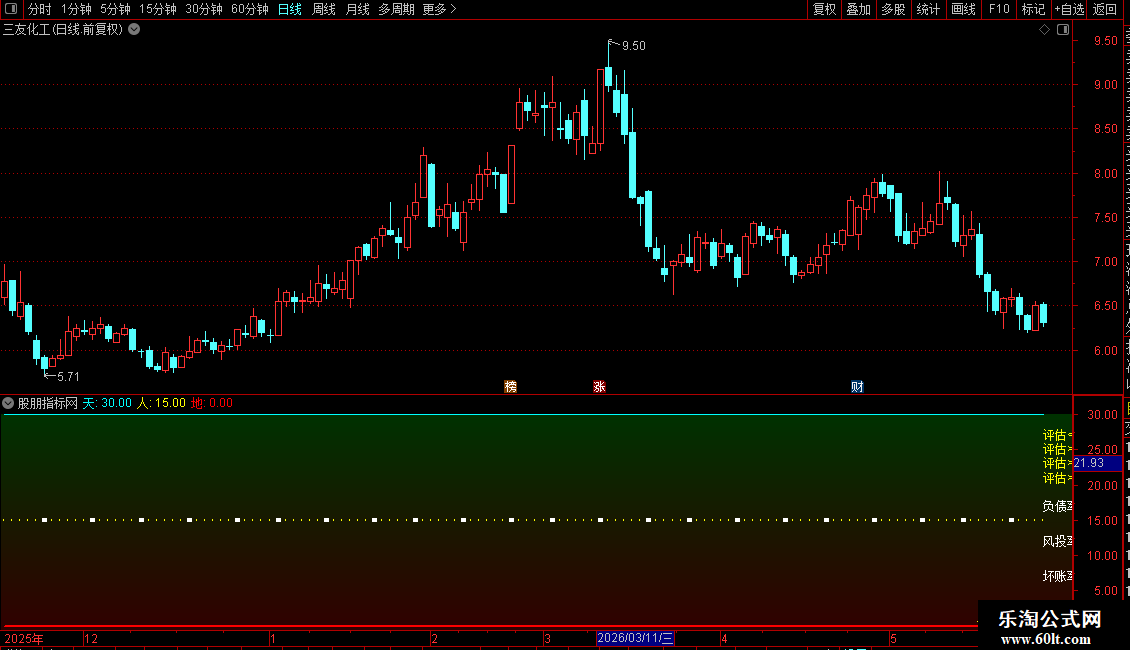Switch to 月线 monthly chart
This screenshot has height=650, width=1130.
[357, 9]
